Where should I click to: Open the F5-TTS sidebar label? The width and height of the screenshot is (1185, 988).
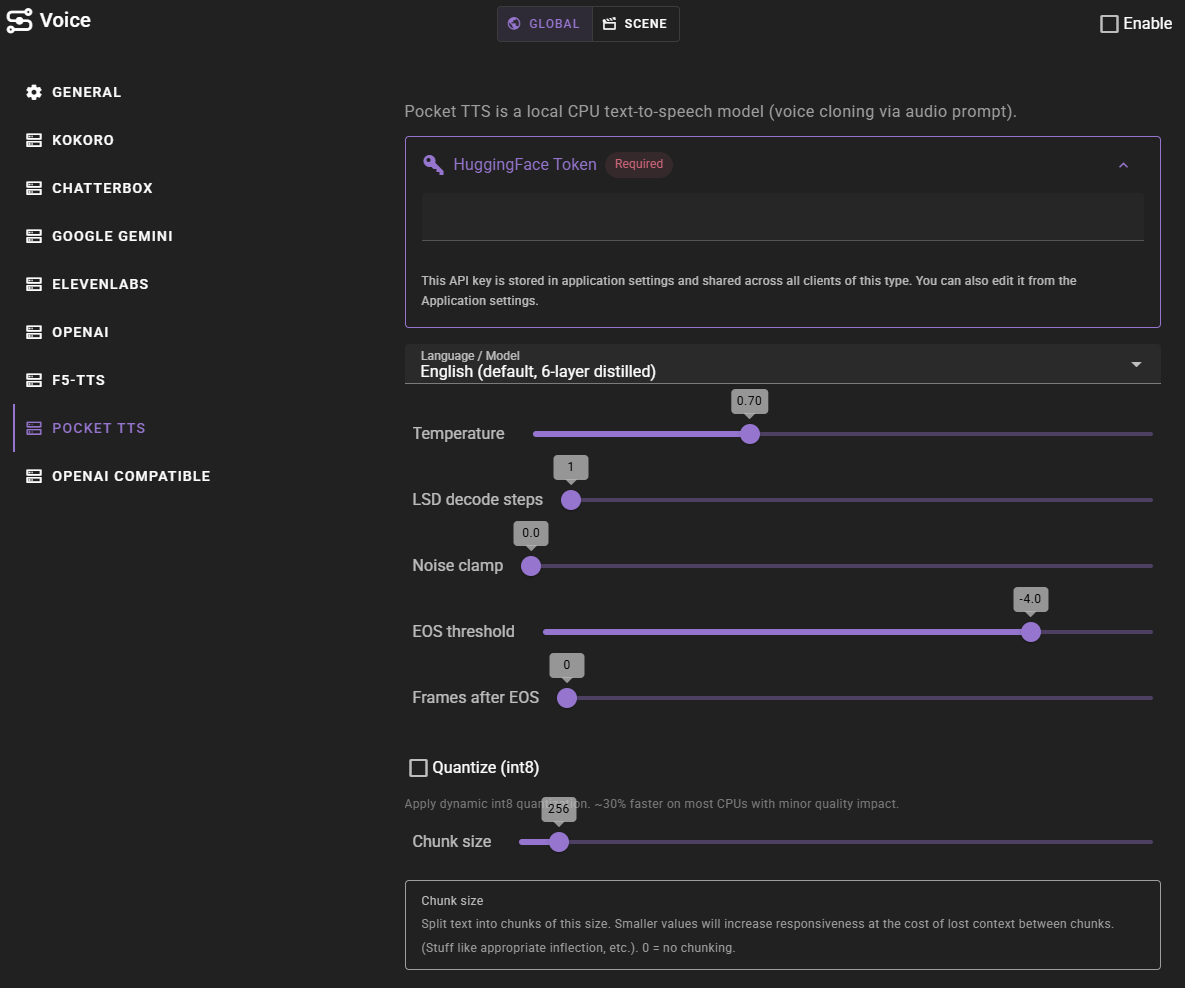click(79, 380)
